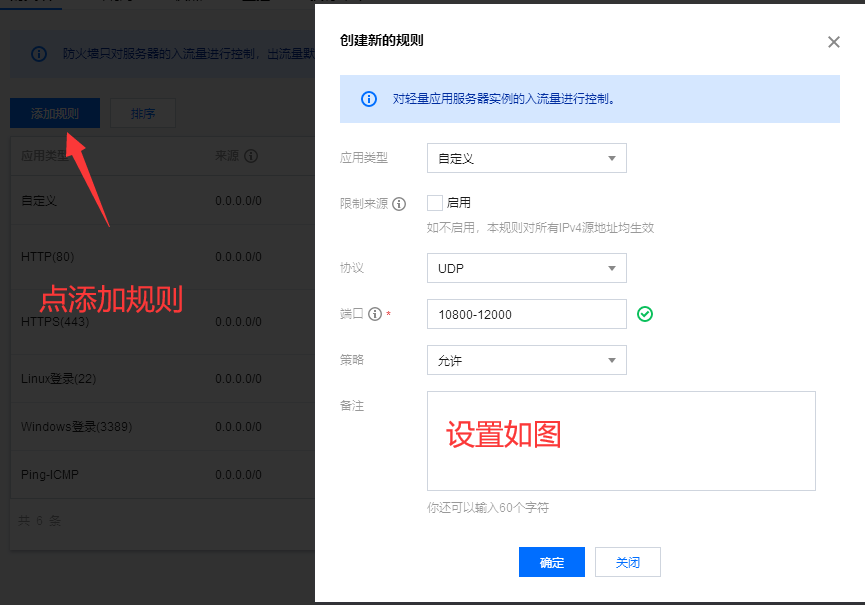Click the info icon in the firewall notice banner
This screenshot has height=605, width=865.
(x=39, y=54)
